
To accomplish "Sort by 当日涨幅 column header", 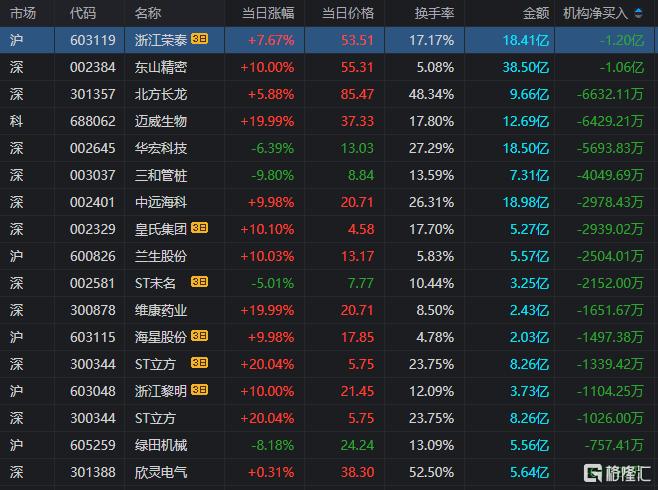I will tap(268, 13).
